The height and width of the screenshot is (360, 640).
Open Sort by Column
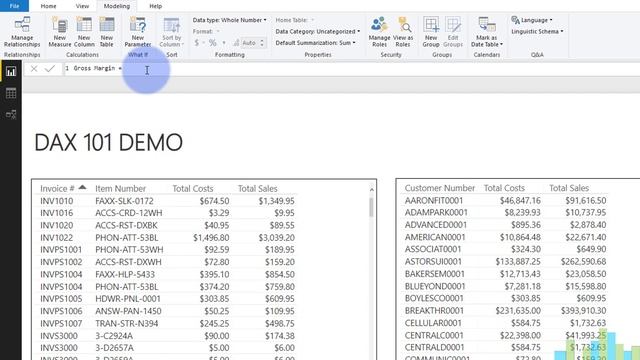click(x=171, y=32)
